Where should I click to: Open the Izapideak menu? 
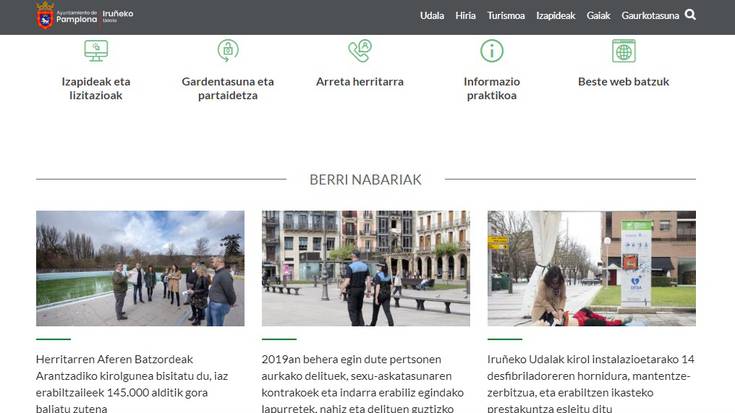coord(555,15)
